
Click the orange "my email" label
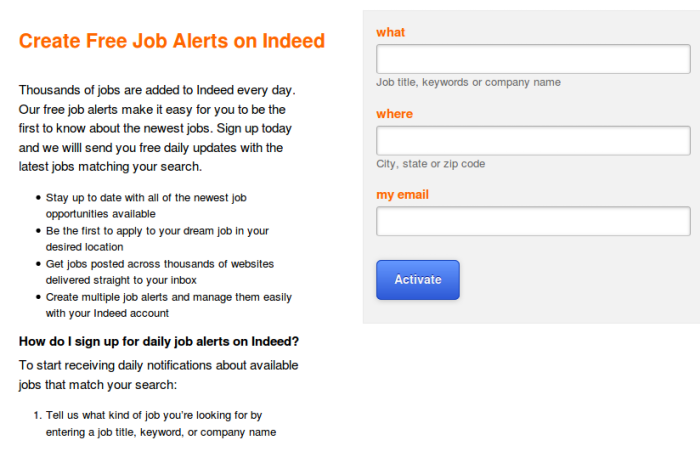[402, 194]
